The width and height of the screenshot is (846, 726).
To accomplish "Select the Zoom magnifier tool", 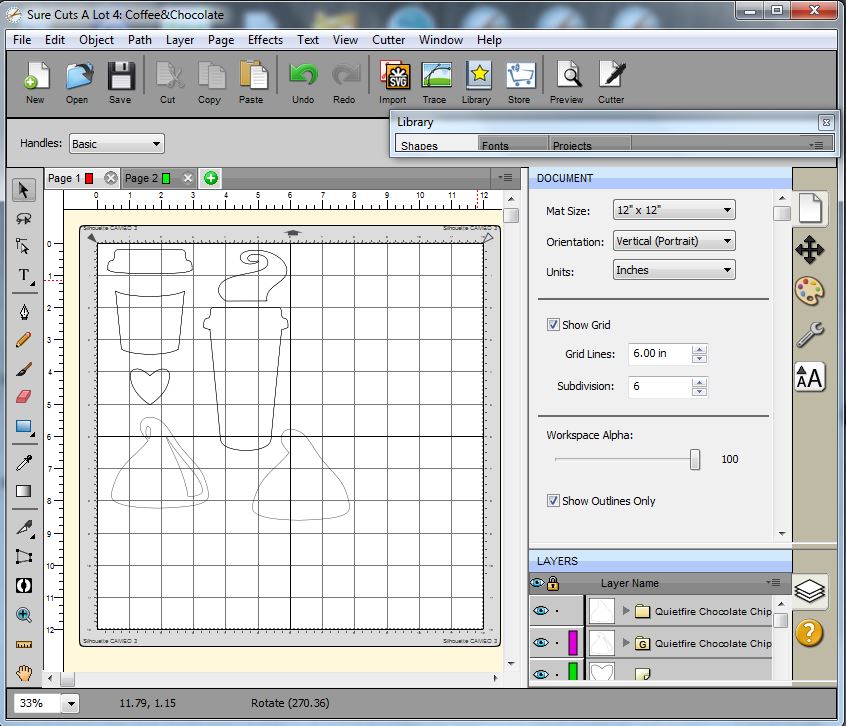I will [x=24, y=615].
